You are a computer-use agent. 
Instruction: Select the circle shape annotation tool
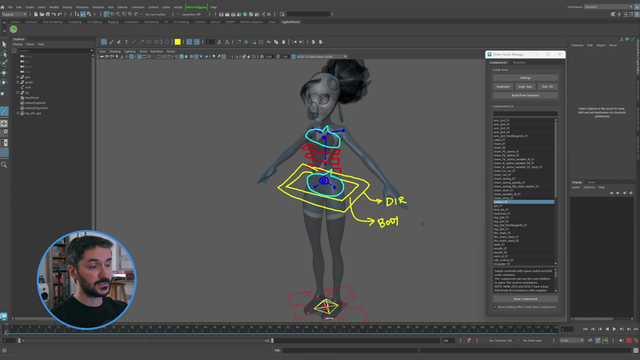[x=149, y=42]
